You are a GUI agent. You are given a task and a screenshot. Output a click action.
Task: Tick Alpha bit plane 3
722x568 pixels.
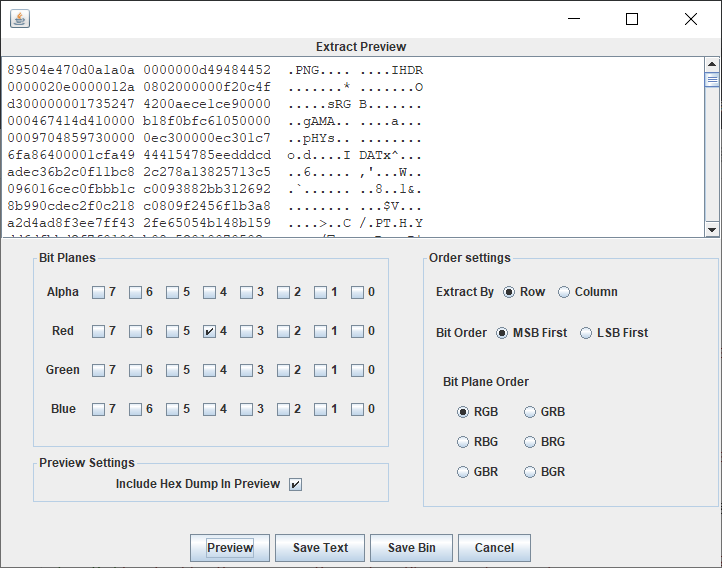pos(246,292)
